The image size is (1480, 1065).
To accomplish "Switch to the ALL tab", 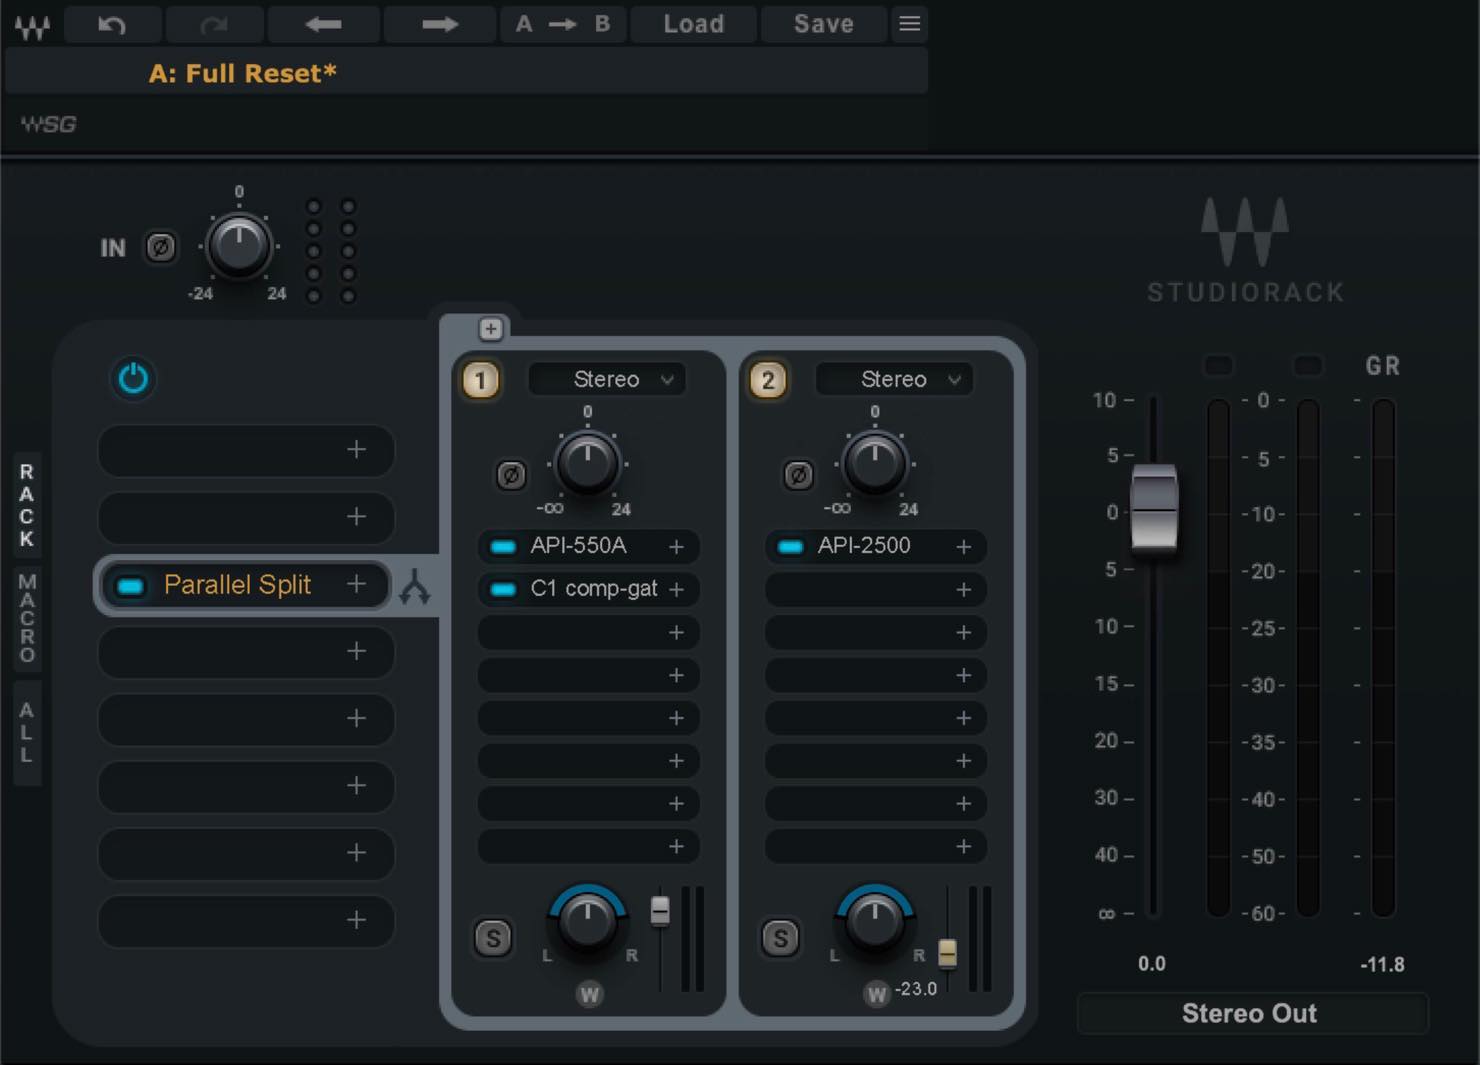I will 27,732.
